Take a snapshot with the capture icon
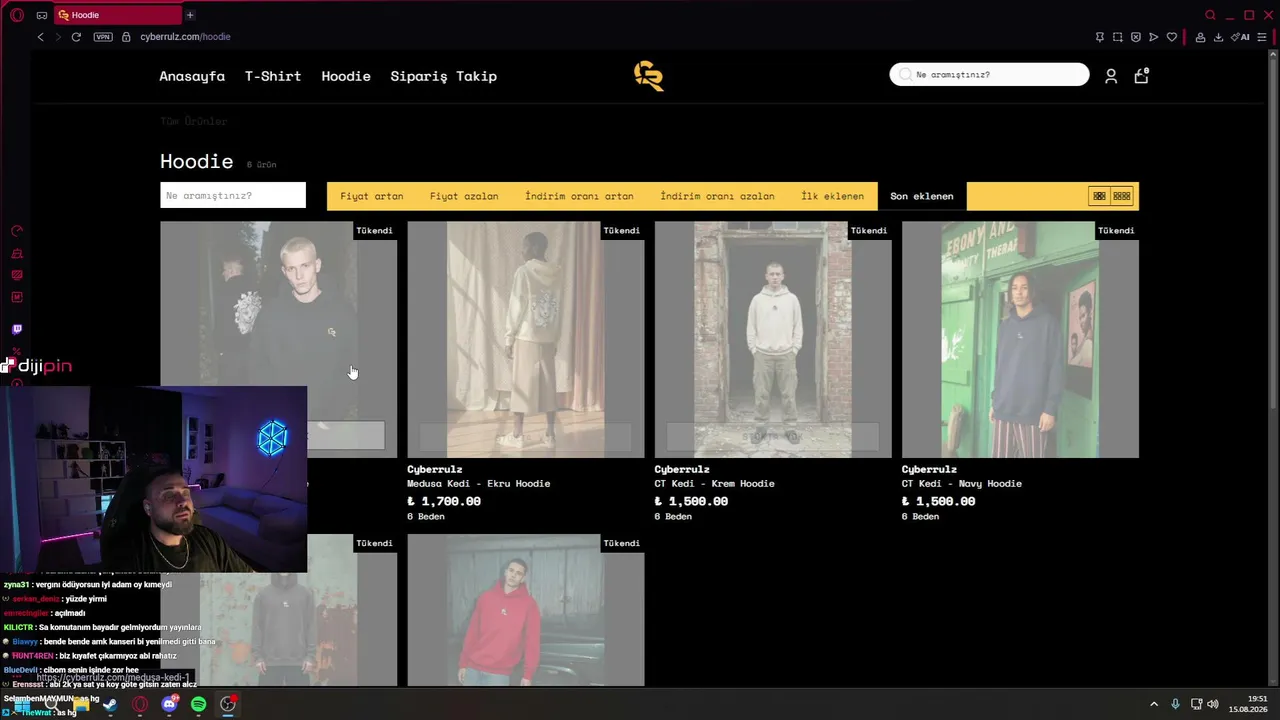Viewport: 1280px width, 720px height. tap(1118, 37)
